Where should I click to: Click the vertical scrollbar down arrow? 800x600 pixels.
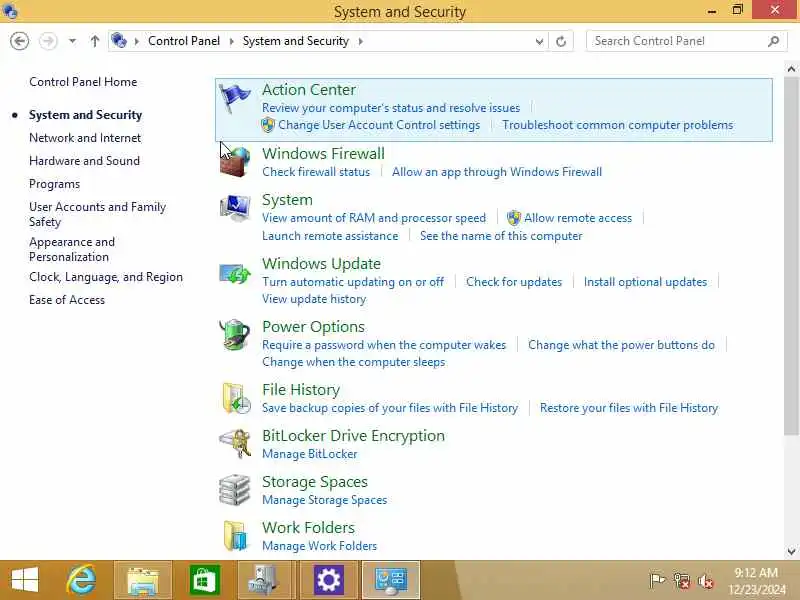(x=791, y=552)
